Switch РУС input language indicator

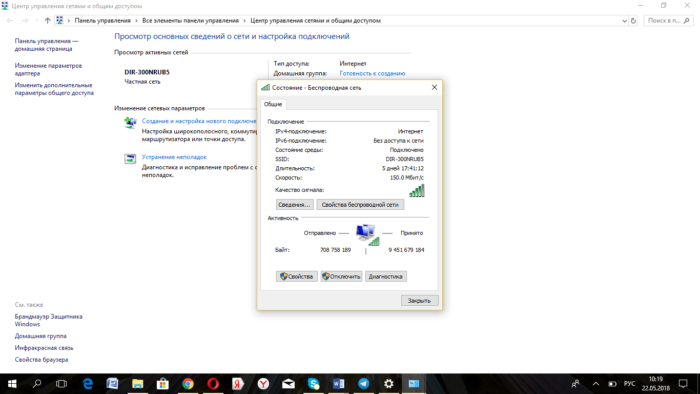[629, 384]
